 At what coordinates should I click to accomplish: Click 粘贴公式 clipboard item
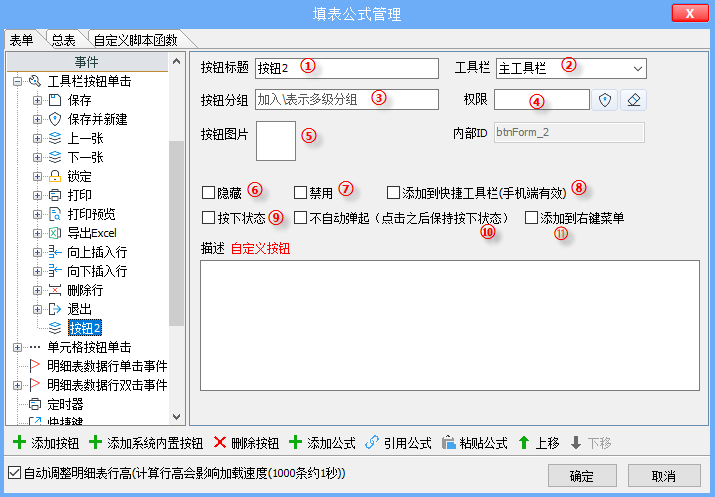coord(474,443)
